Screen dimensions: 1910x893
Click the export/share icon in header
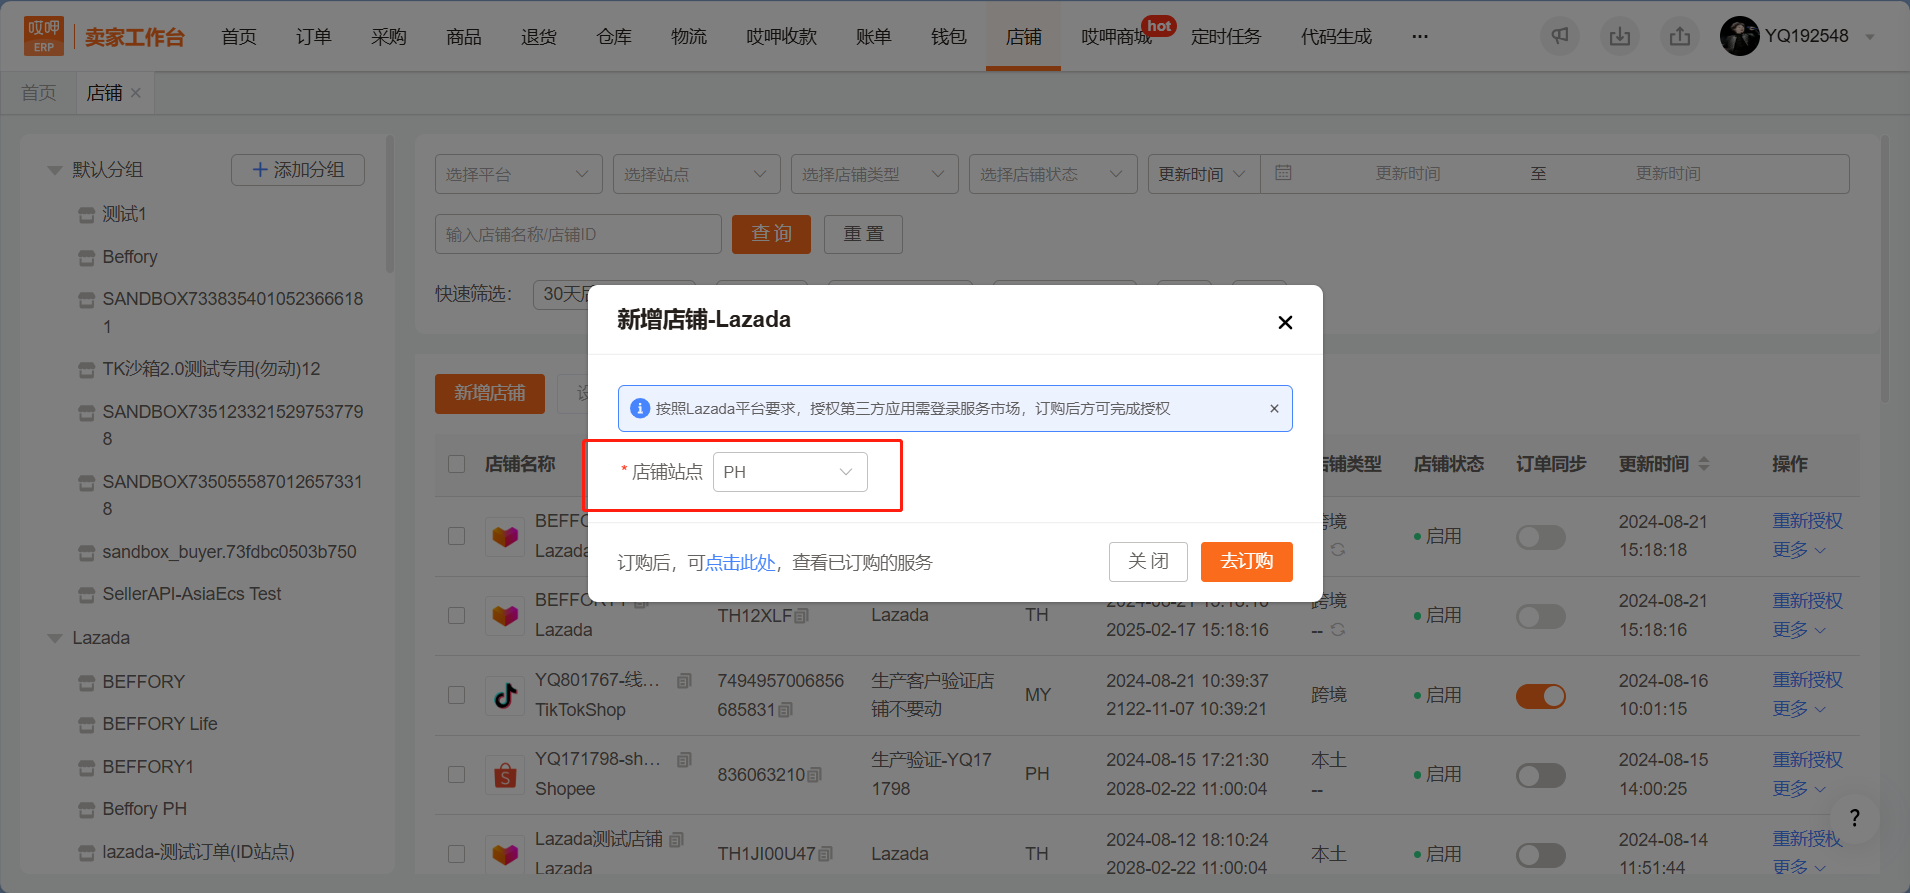pos(1680,36)
